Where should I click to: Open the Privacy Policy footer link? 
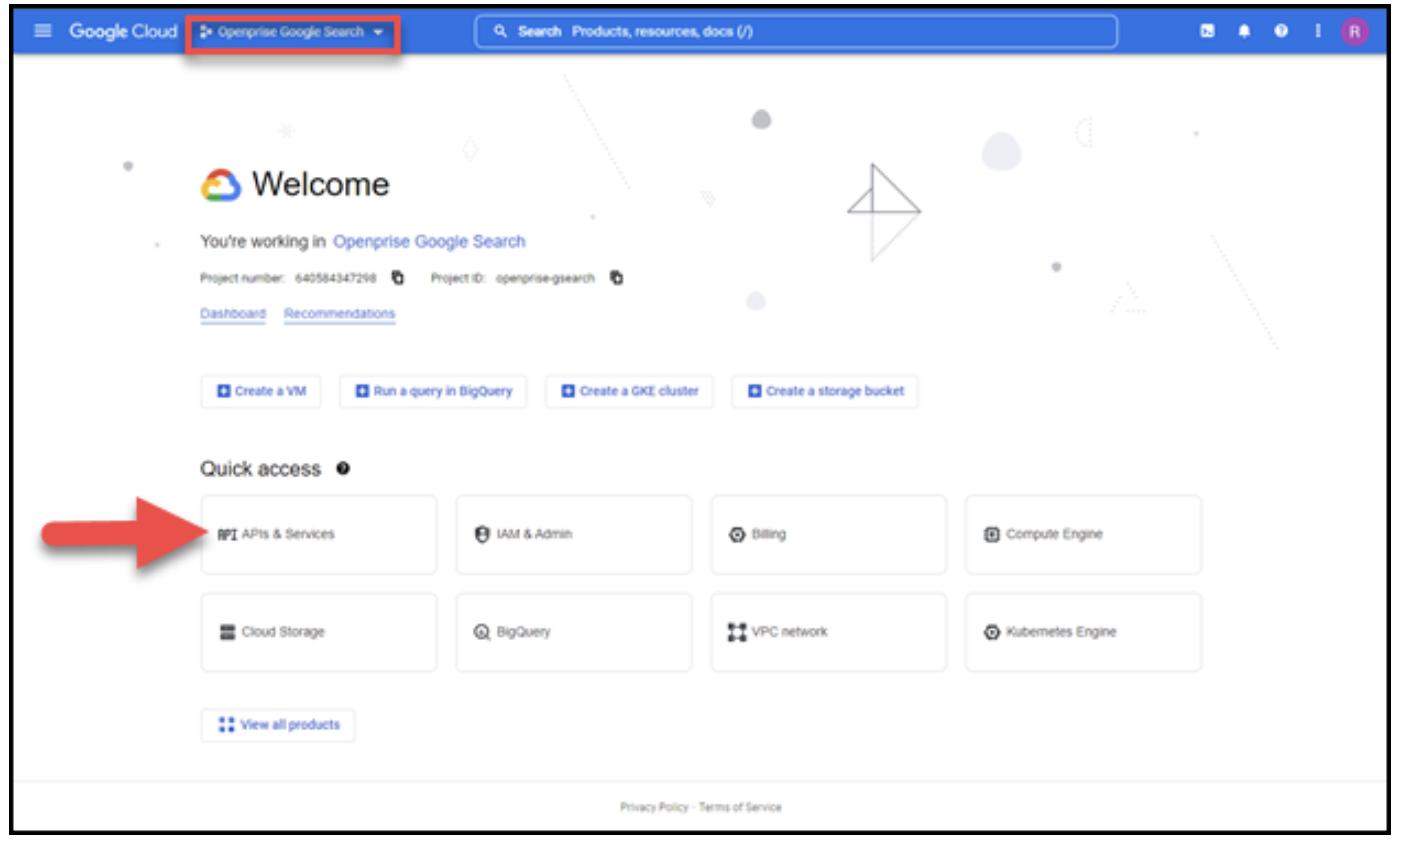pos(654,807)
